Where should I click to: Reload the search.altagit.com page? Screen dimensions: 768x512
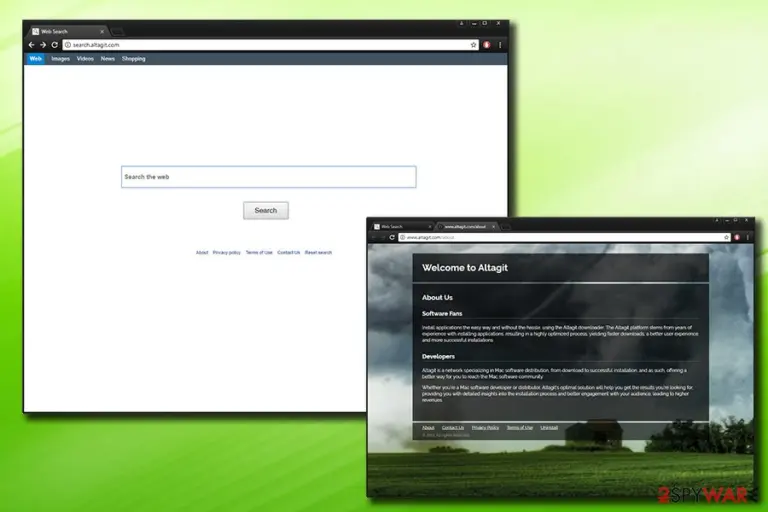[x=54, y=45]
